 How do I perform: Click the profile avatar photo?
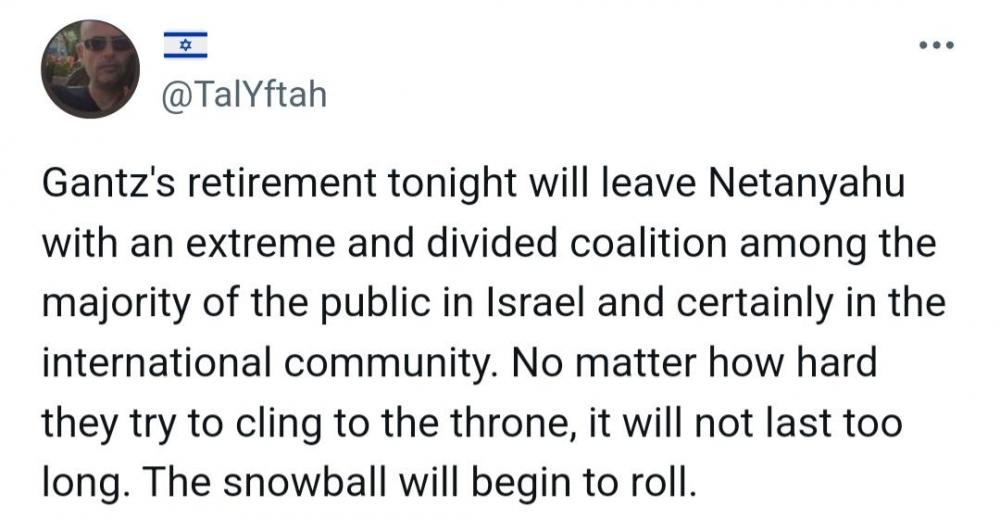pyautogui.click(x=91, y=69)
